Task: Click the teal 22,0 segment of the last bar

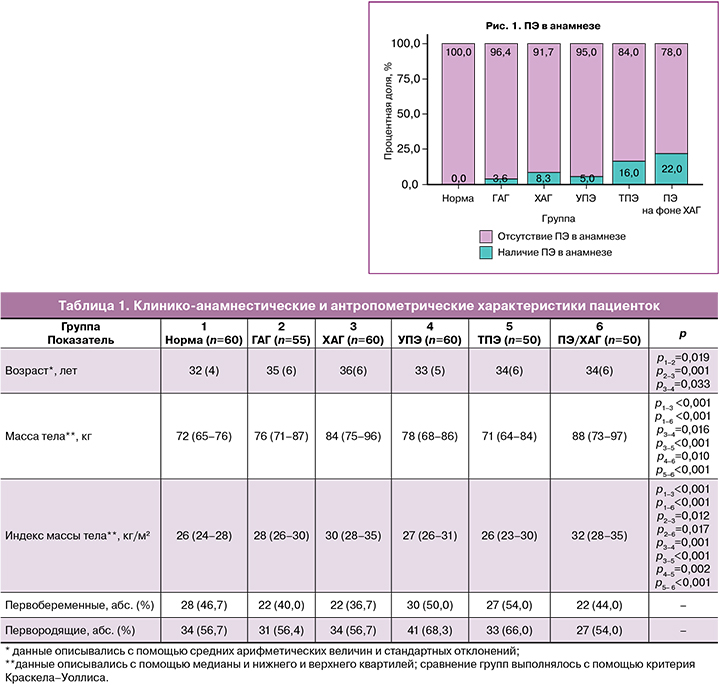Action: pyautogui.click(x=670, y=169)
